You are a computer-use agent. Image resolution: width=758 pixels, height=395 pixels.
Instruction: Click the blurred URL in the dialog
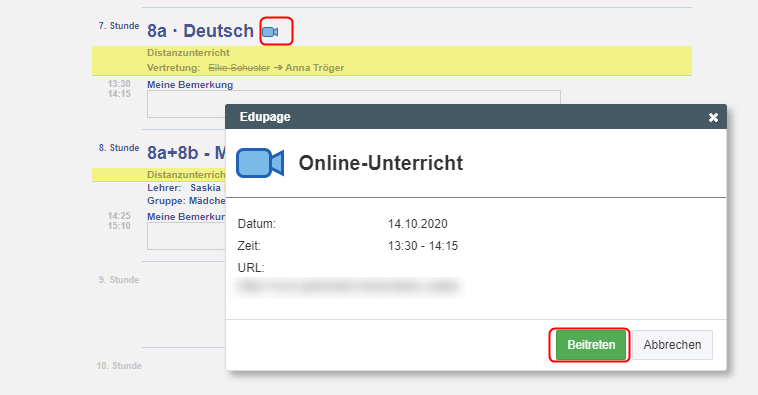pos(348,286)
